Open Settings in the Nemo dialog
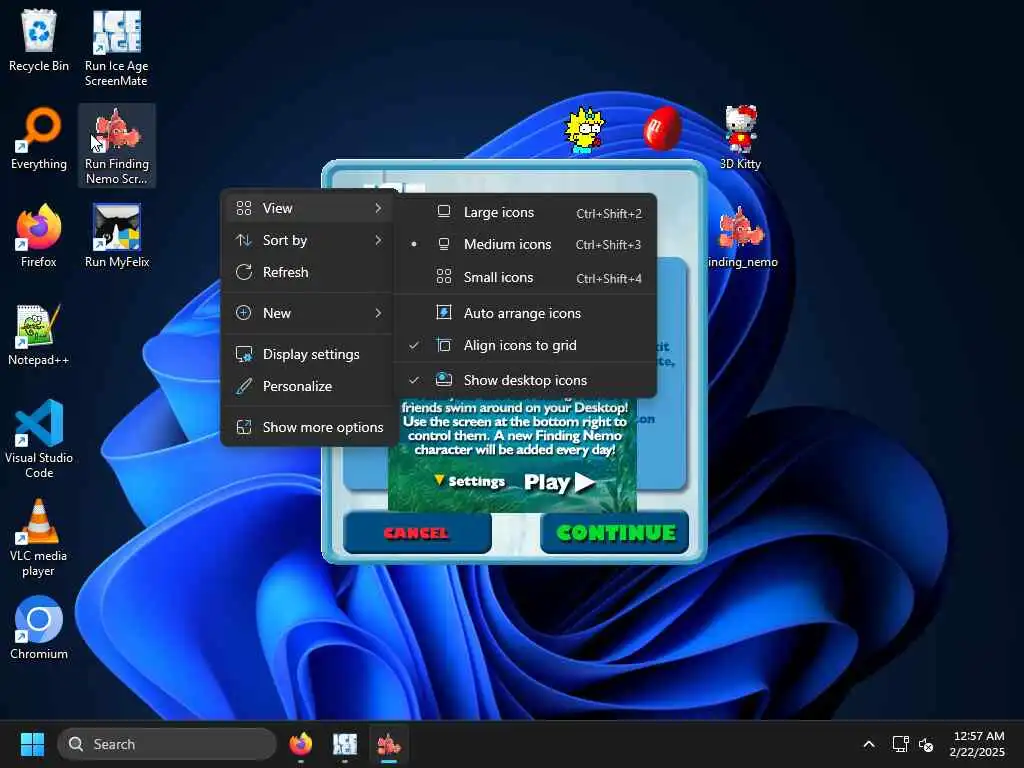1024x768 pixels. coord(470,481)
